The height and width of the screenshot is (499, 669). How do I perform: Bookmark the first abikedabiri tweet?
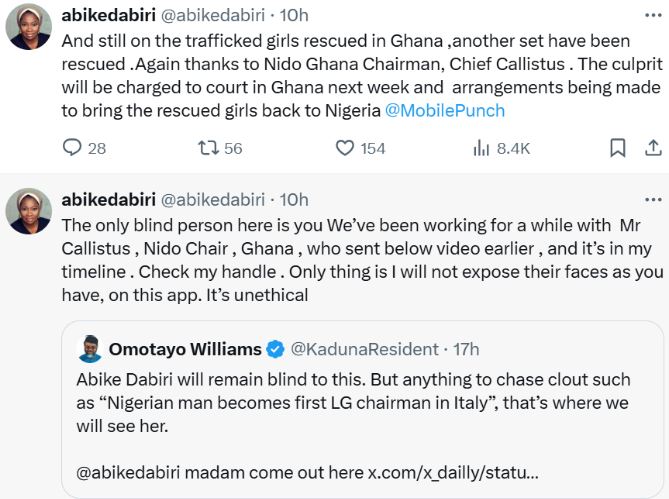point(618,148)
